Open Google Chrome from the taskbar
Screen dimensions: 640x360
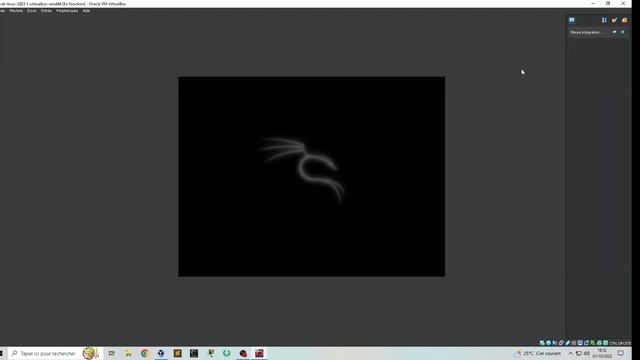tap(144, 353)
